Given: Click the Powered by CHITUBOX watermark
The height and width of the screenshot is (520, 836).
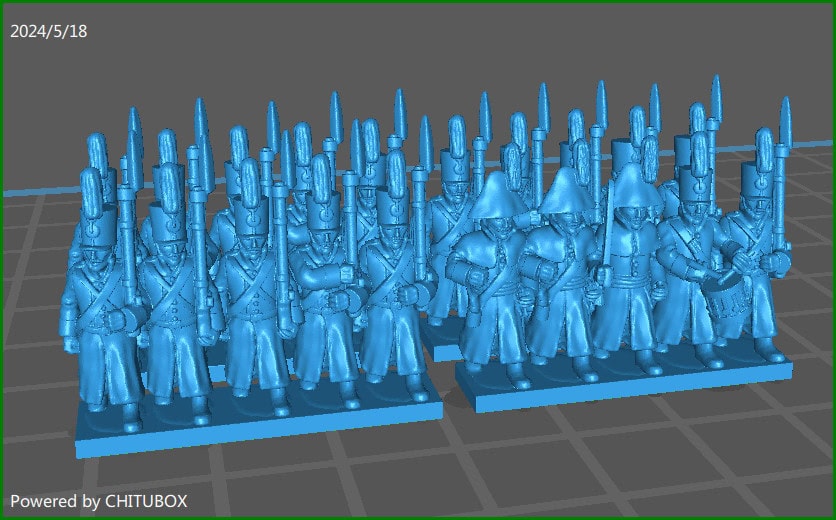Looking at the screenshot, I should [98, 500].
